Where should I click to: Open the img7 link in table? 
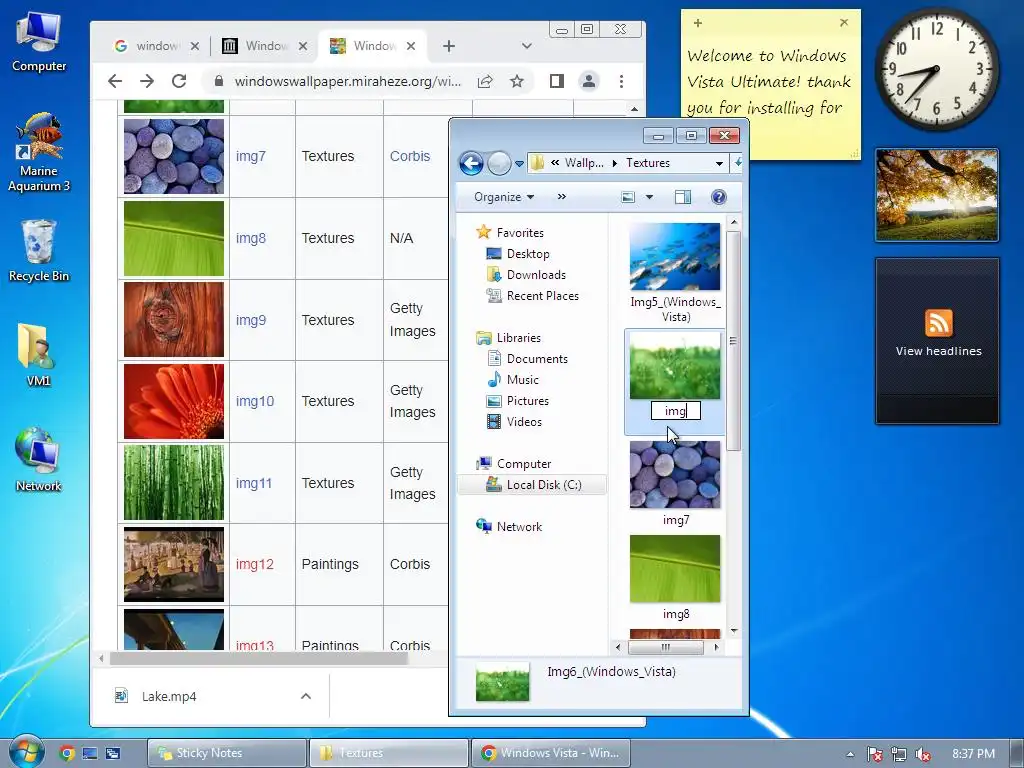251,156
